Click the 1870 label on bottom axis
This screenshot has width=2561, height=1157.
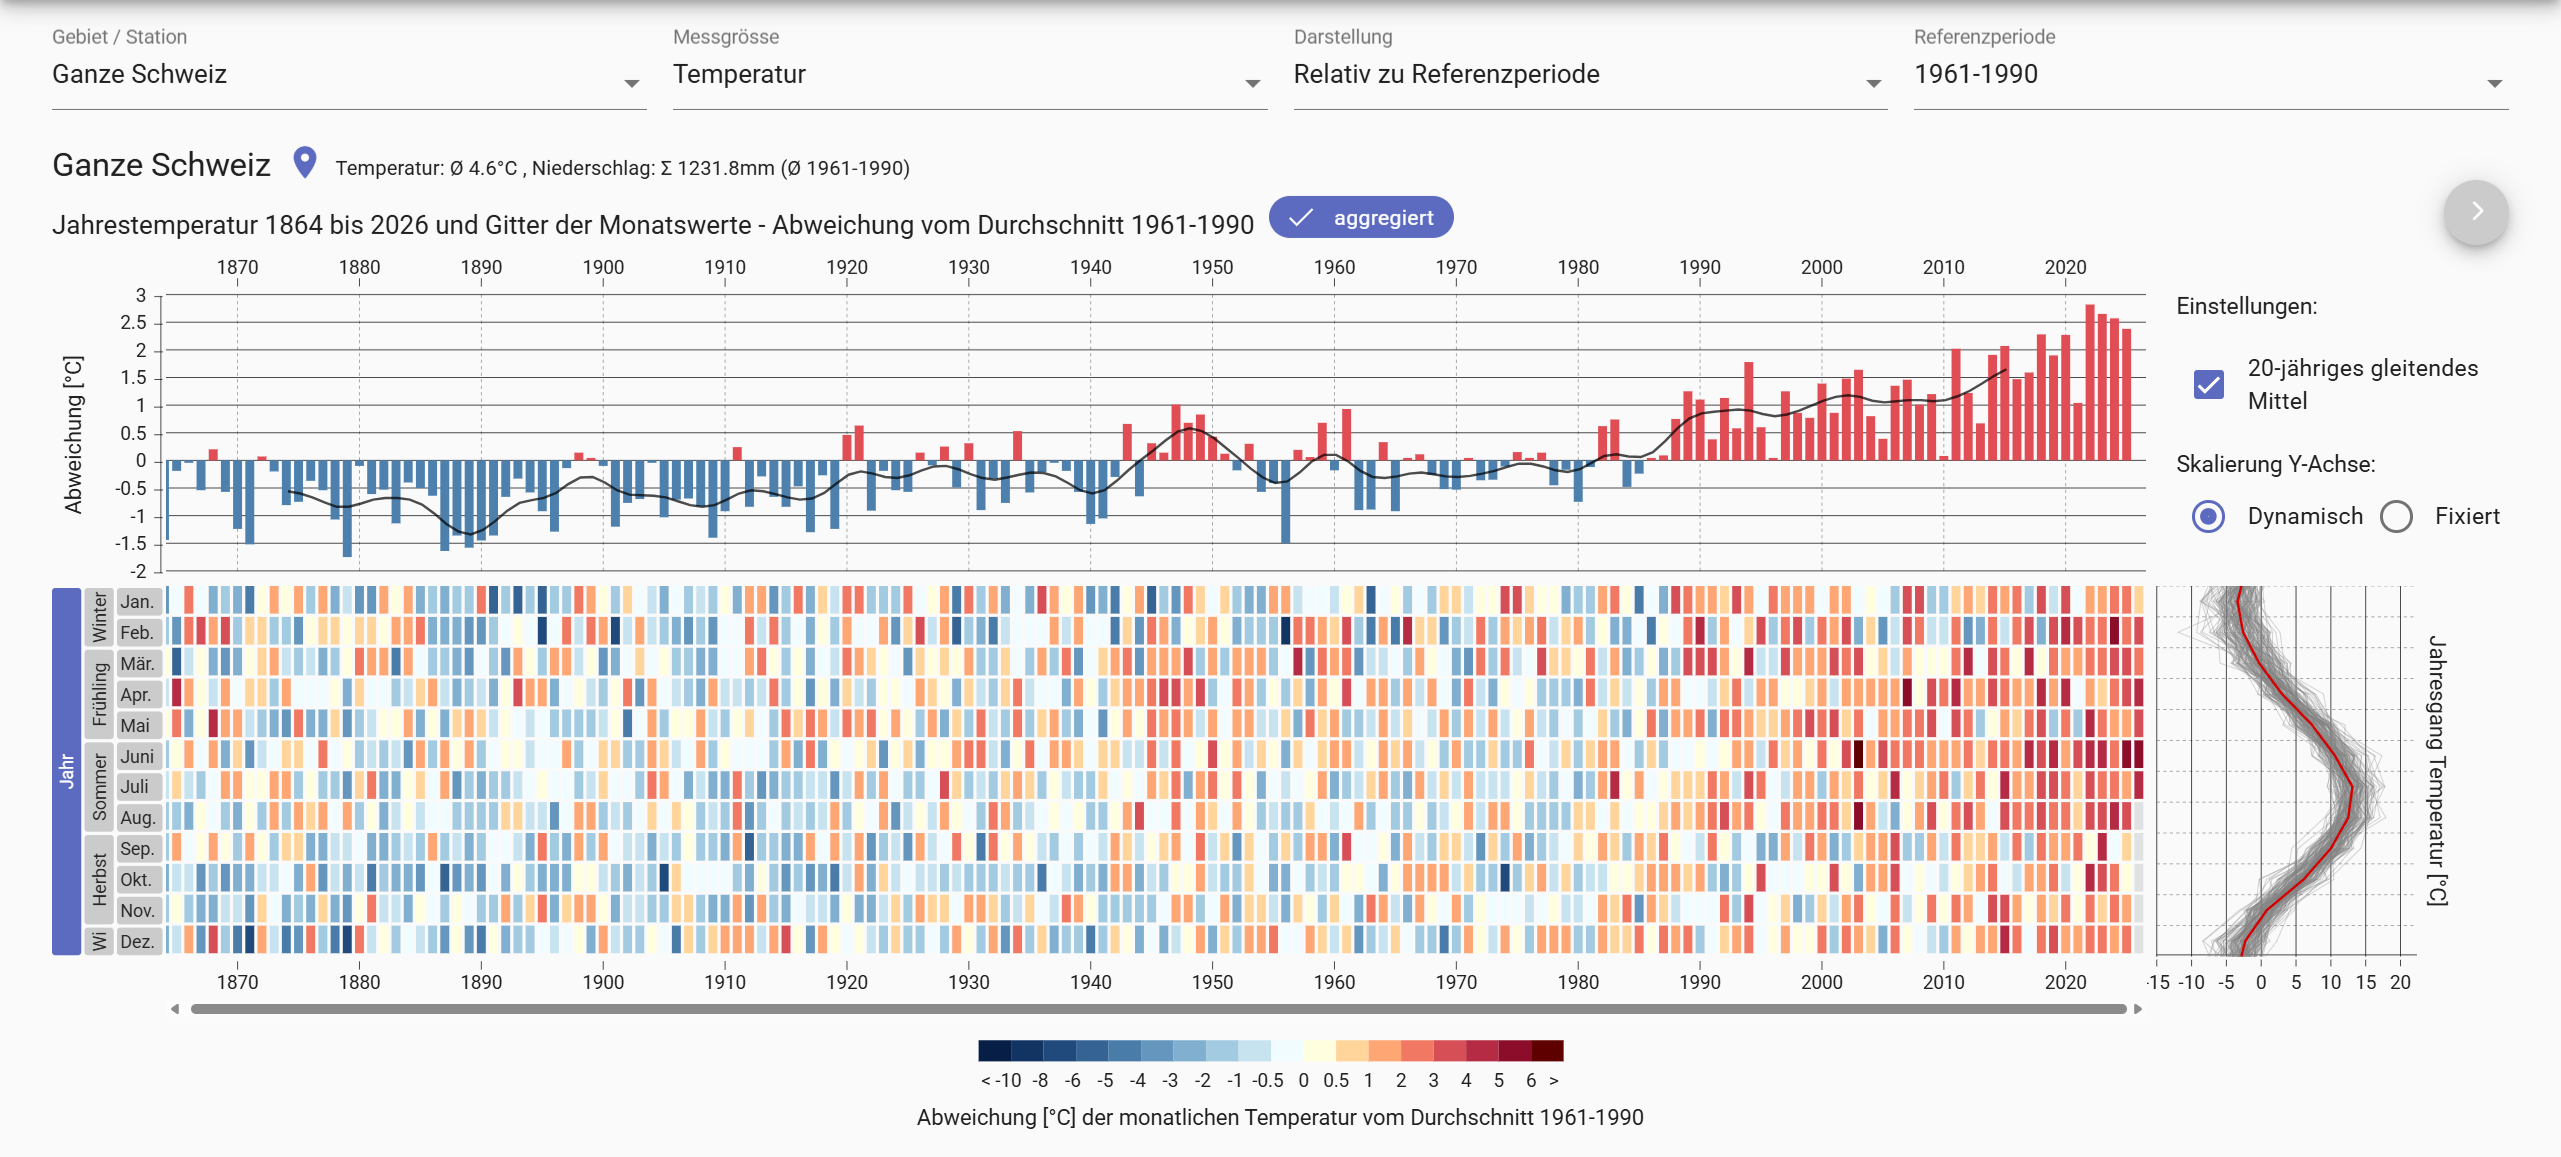237,982
